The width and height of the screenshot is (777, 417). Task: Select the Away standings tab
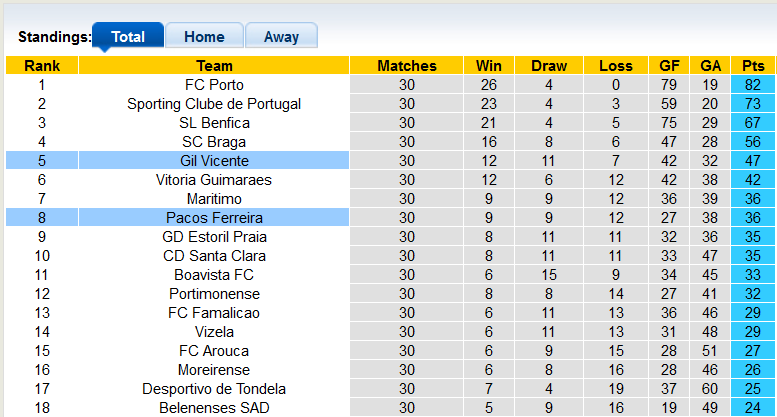[281, 37]
